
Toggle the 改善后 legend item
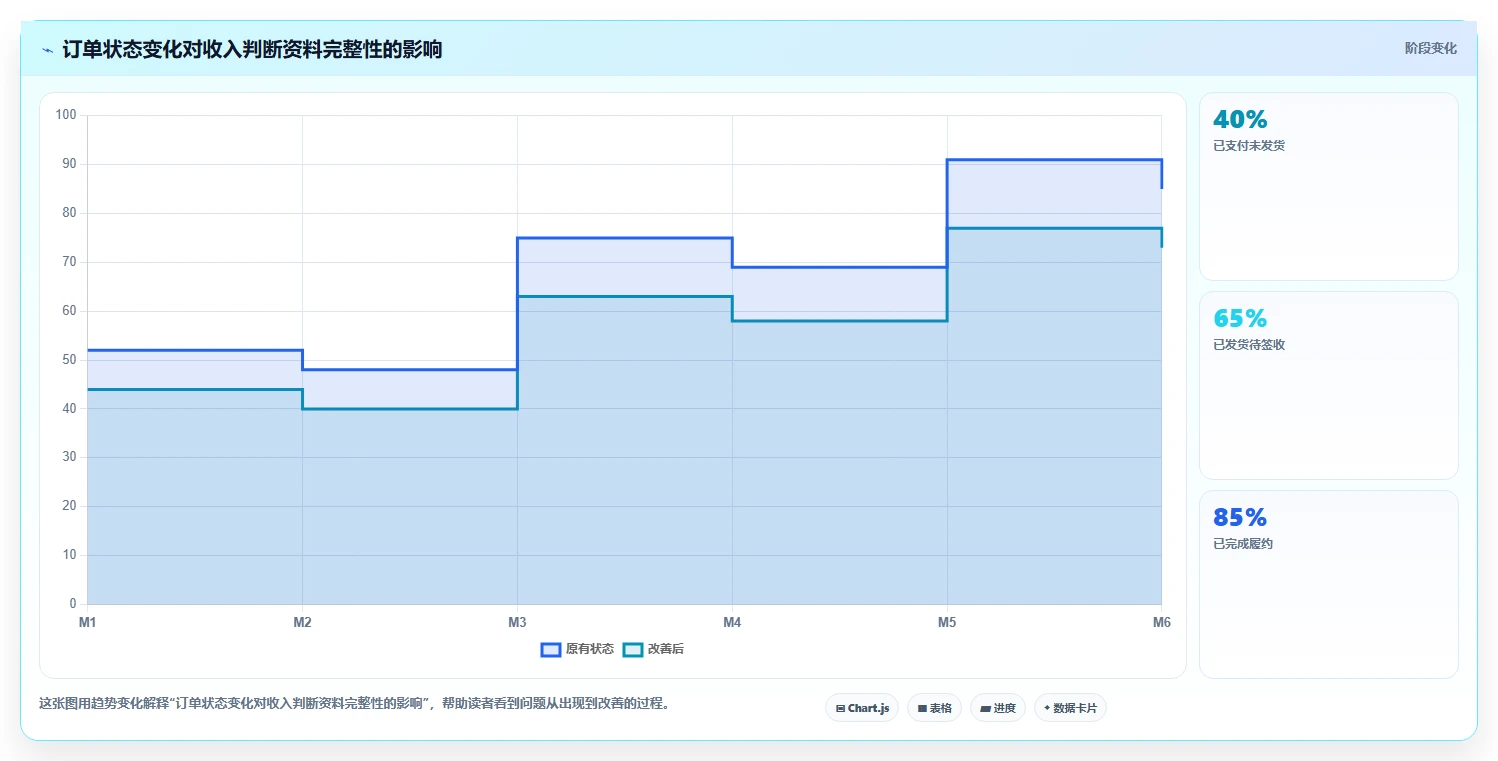point(653,649)
